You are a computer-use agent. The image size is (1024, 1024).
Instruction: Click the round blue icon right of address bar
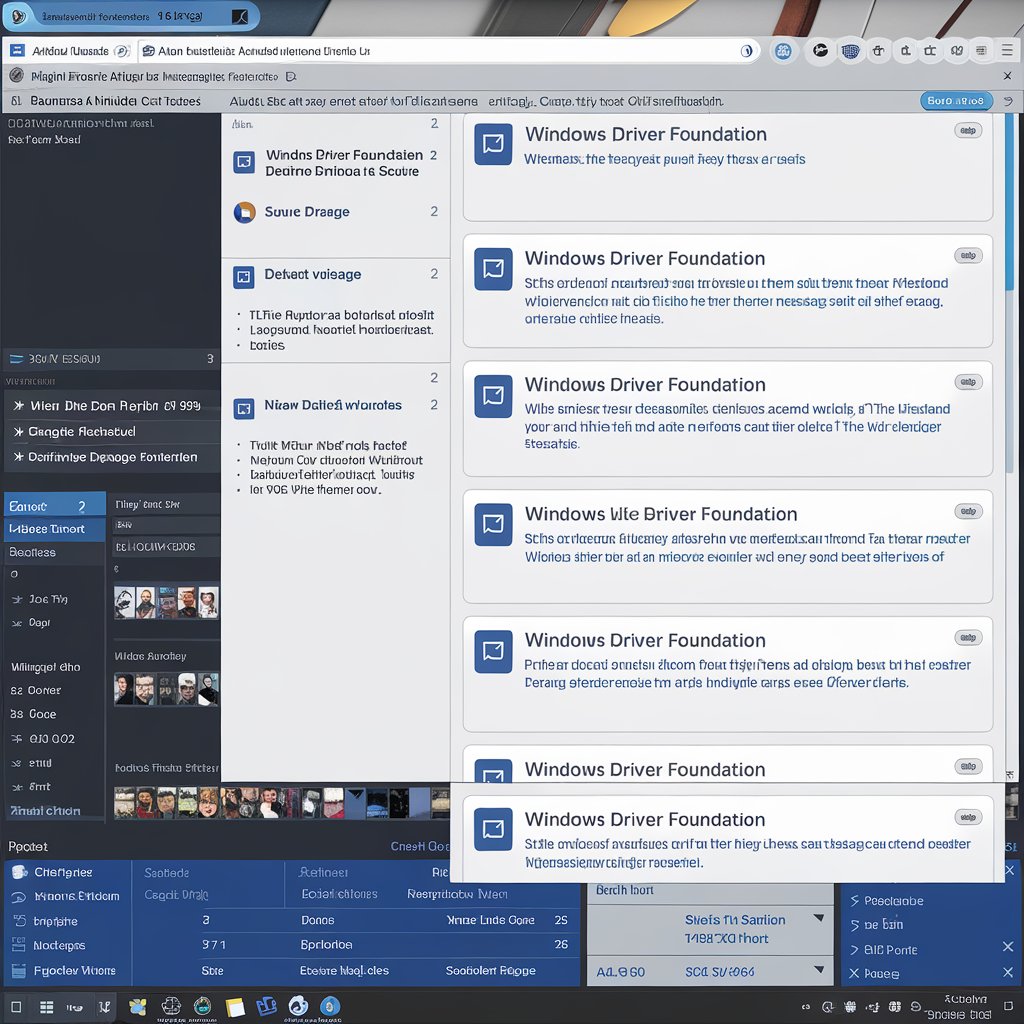tap(783, 51)
